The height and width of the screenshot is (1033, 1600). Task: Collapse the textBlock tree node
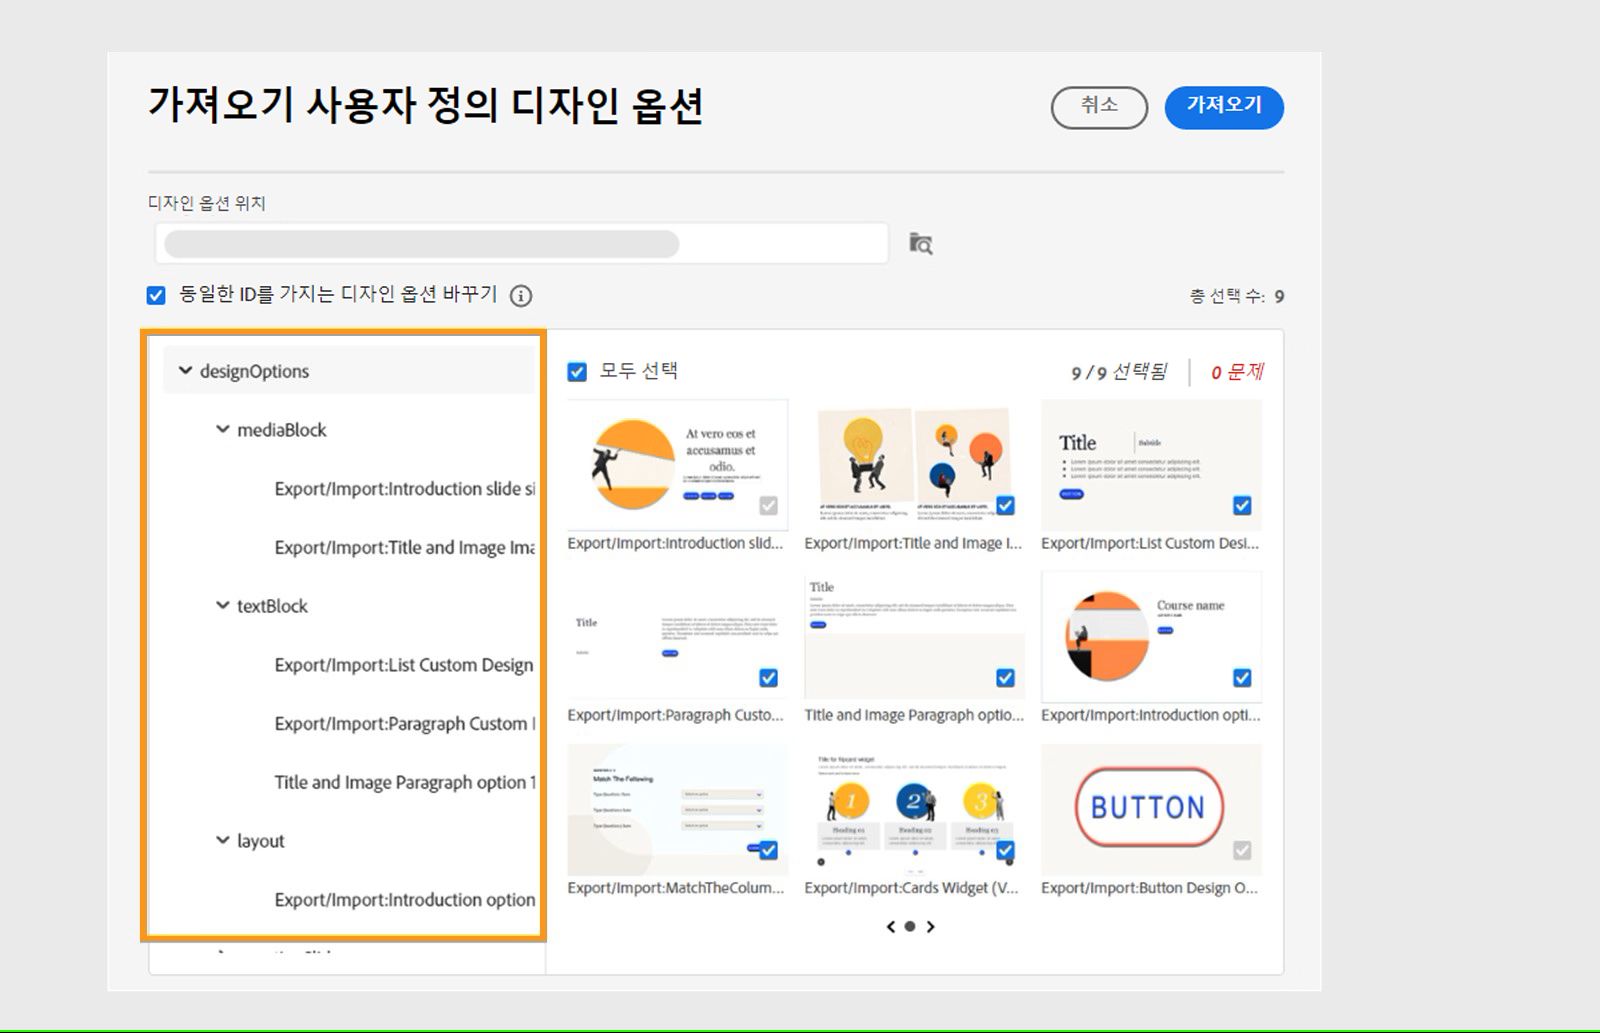click(221, 605)
